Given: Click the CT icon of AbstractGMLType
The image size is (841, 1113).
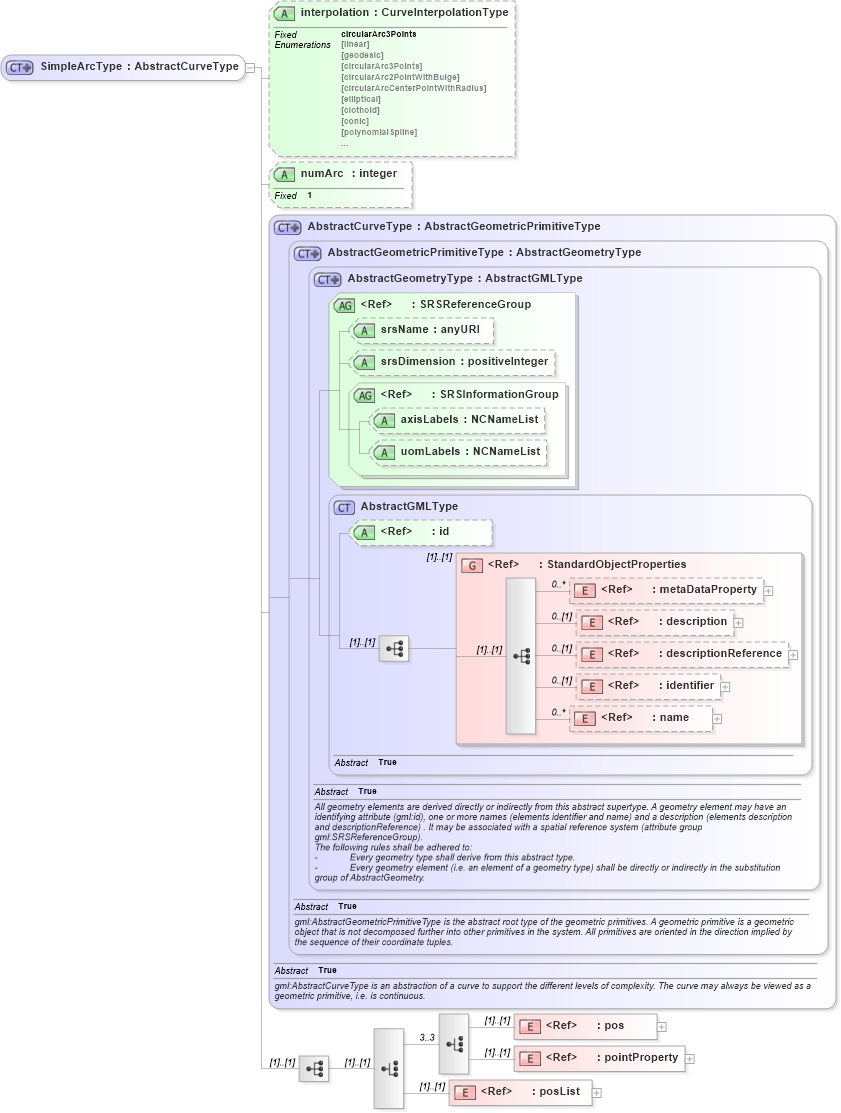Looking at the screenshot, I should tap(344, 508).
